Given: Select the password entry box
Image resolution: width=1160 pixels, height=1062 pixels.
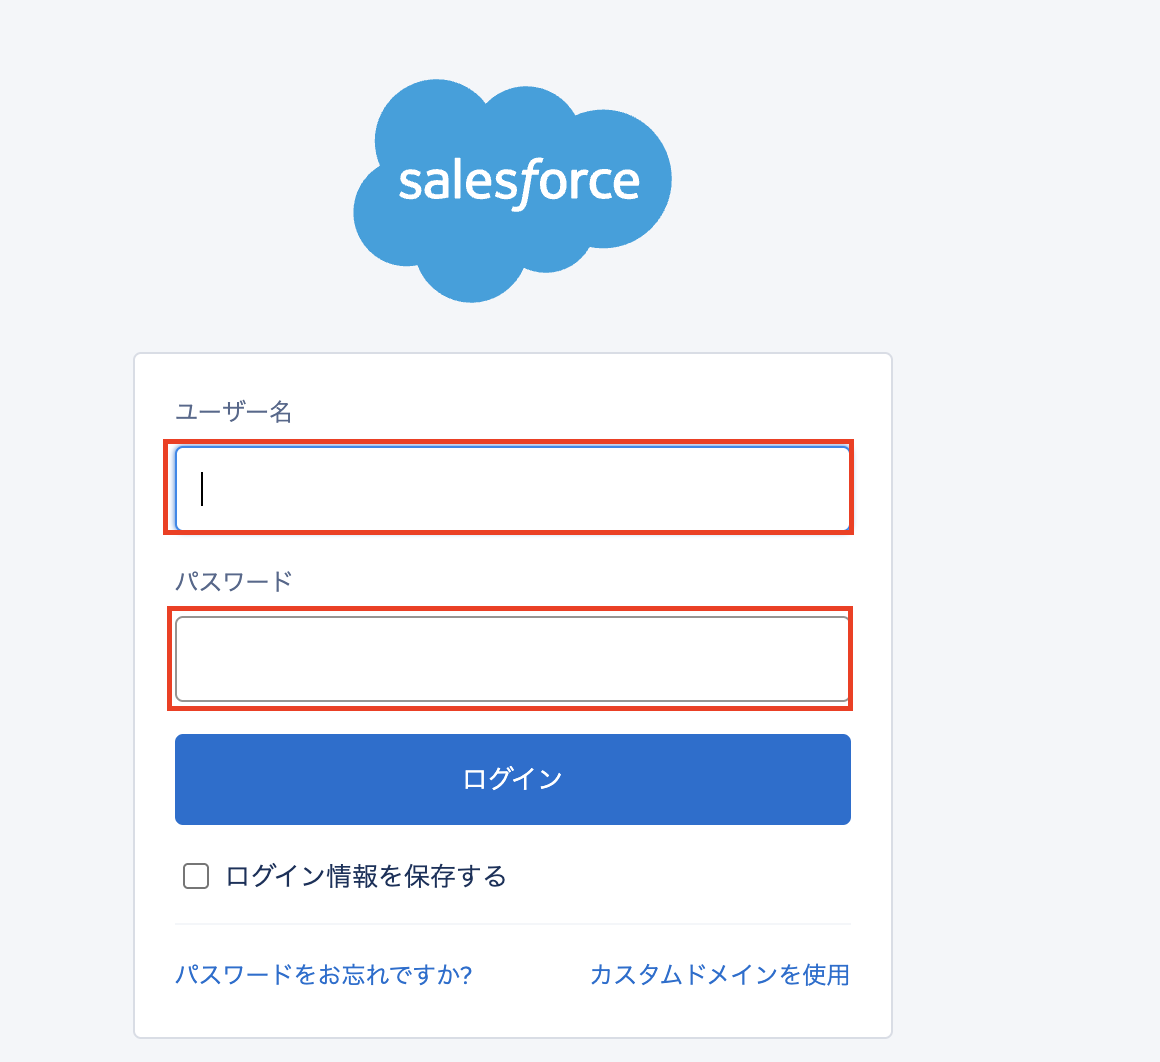Looking at the screenshot, I should tap(512, 658).
